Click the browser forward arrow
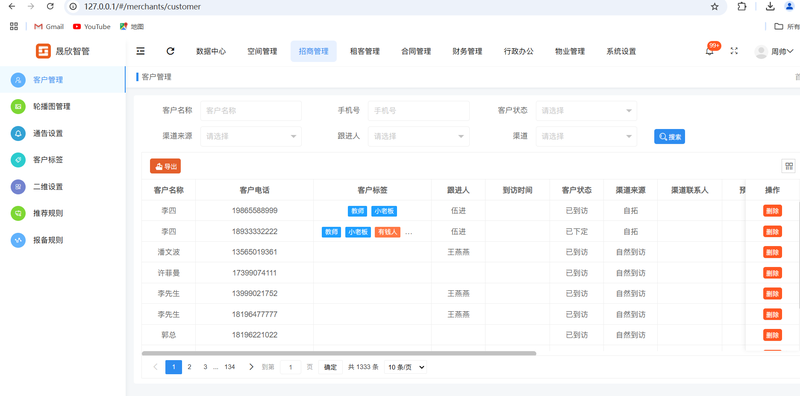Viewport: 800px width, 396px height. coord(31,7)
